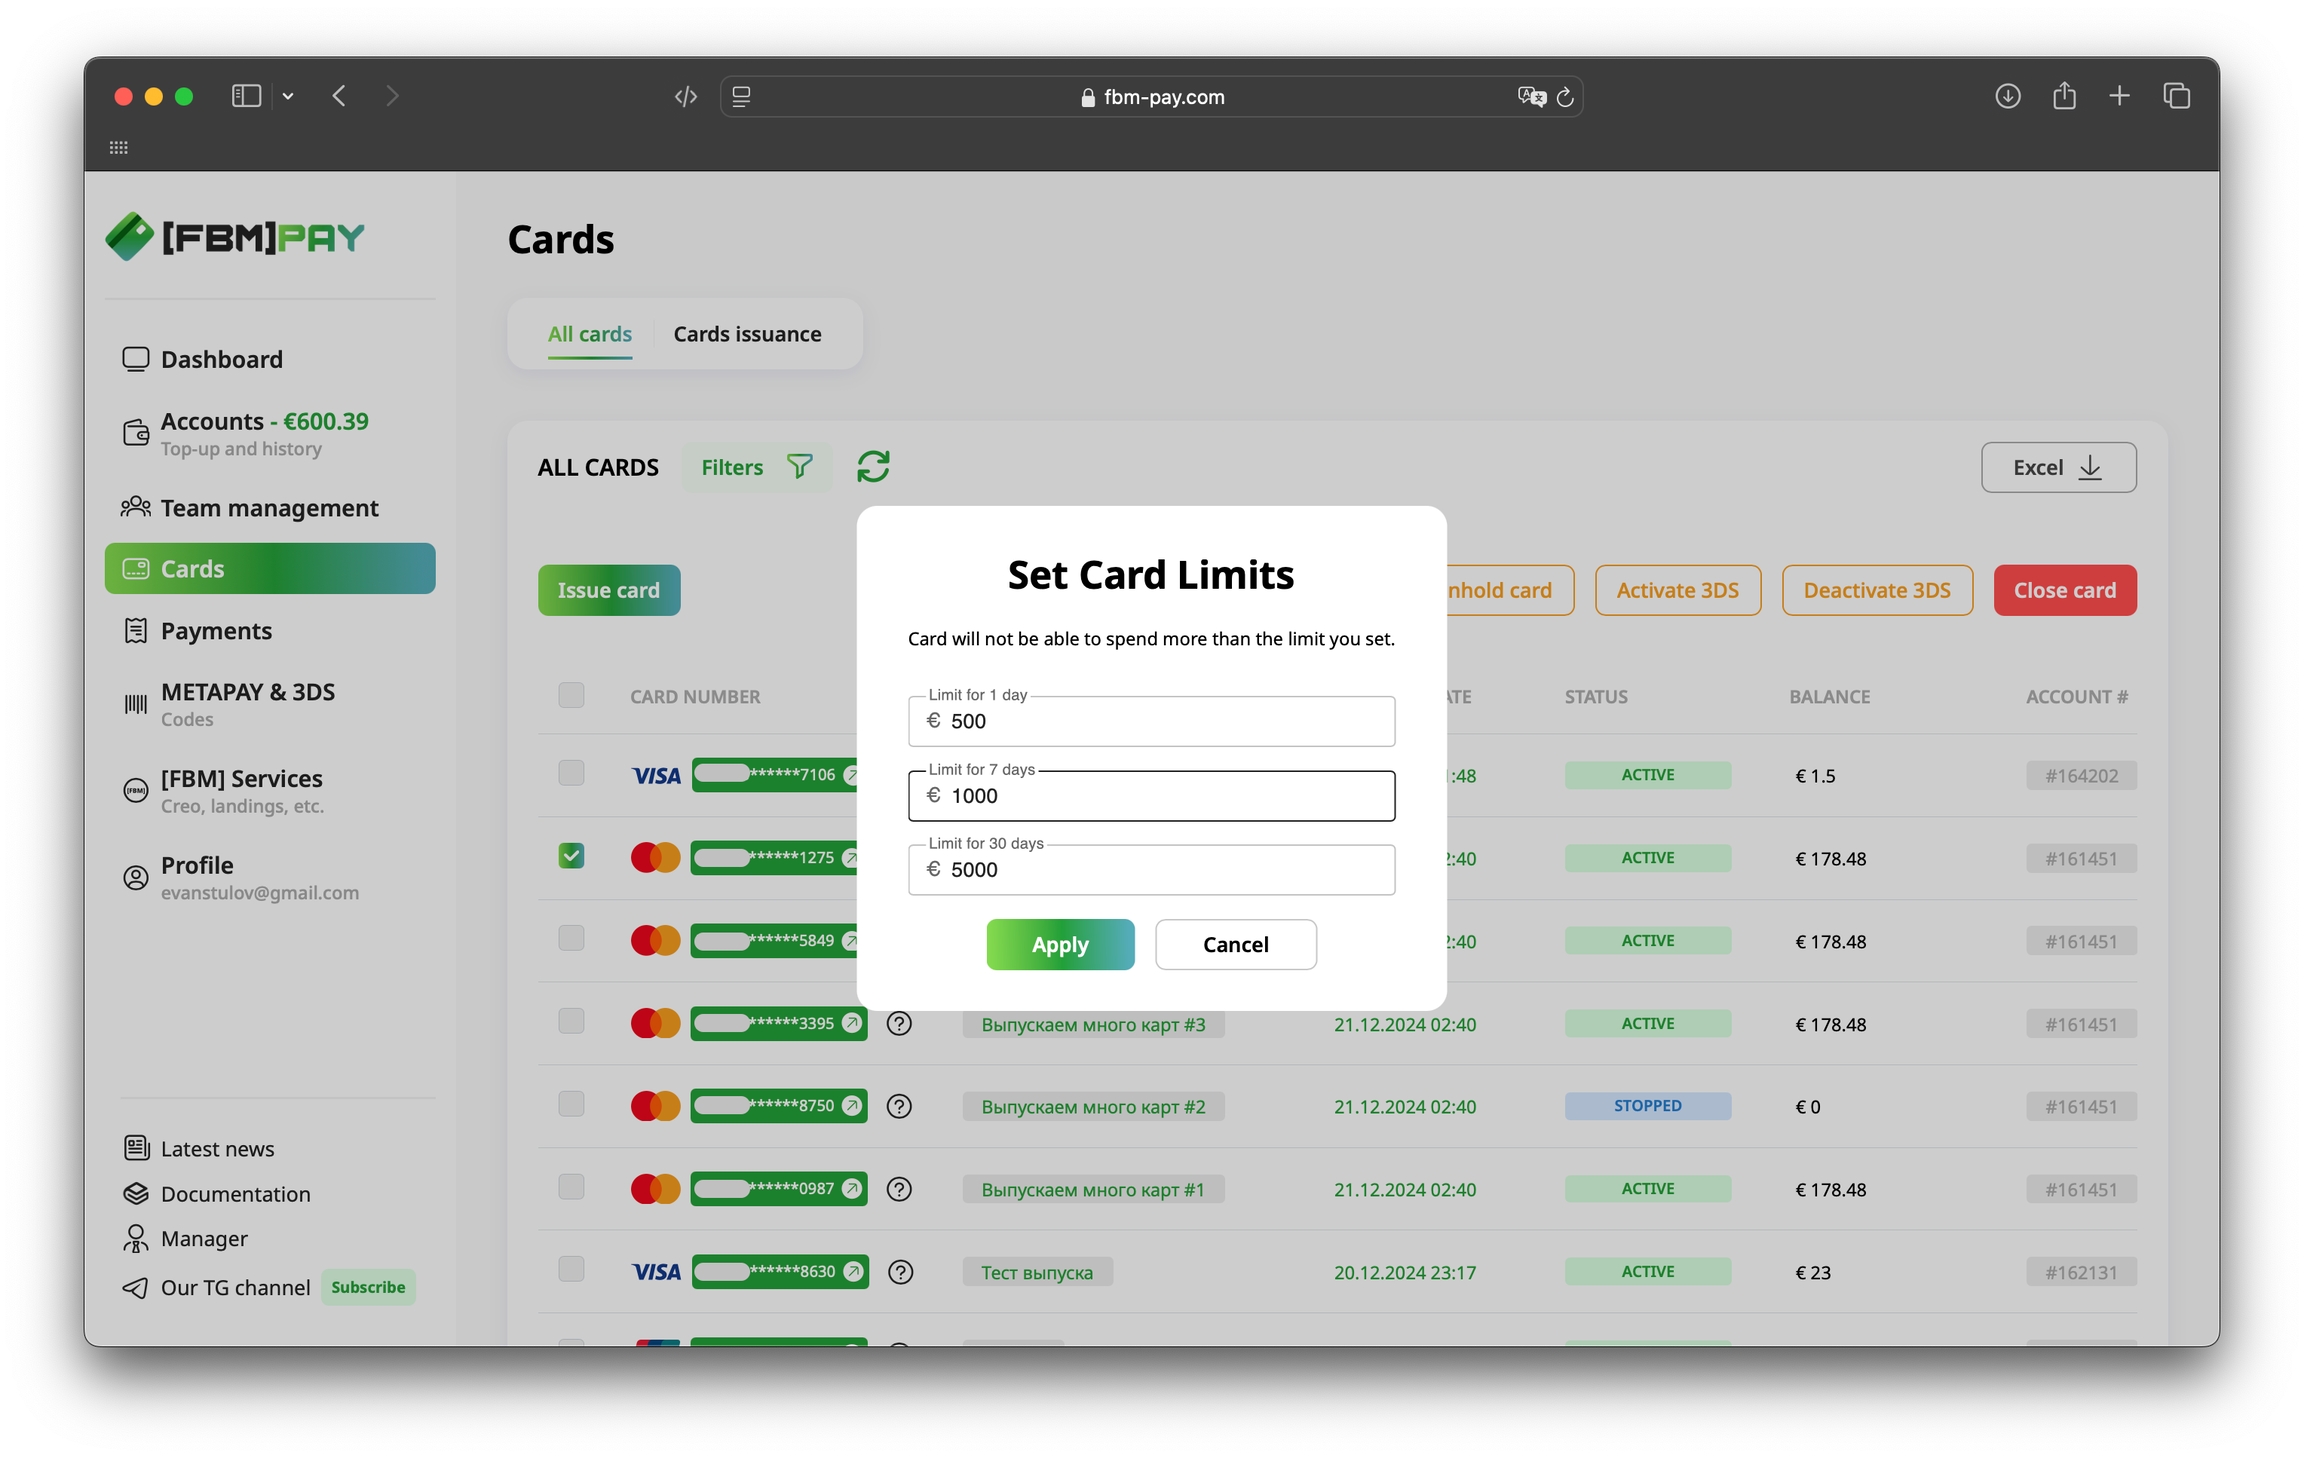The width and height of the screenshot is (2304, 1458).
Task: Open the Excel export download button
Action: pyautogui.click(x=2058, y=467)
